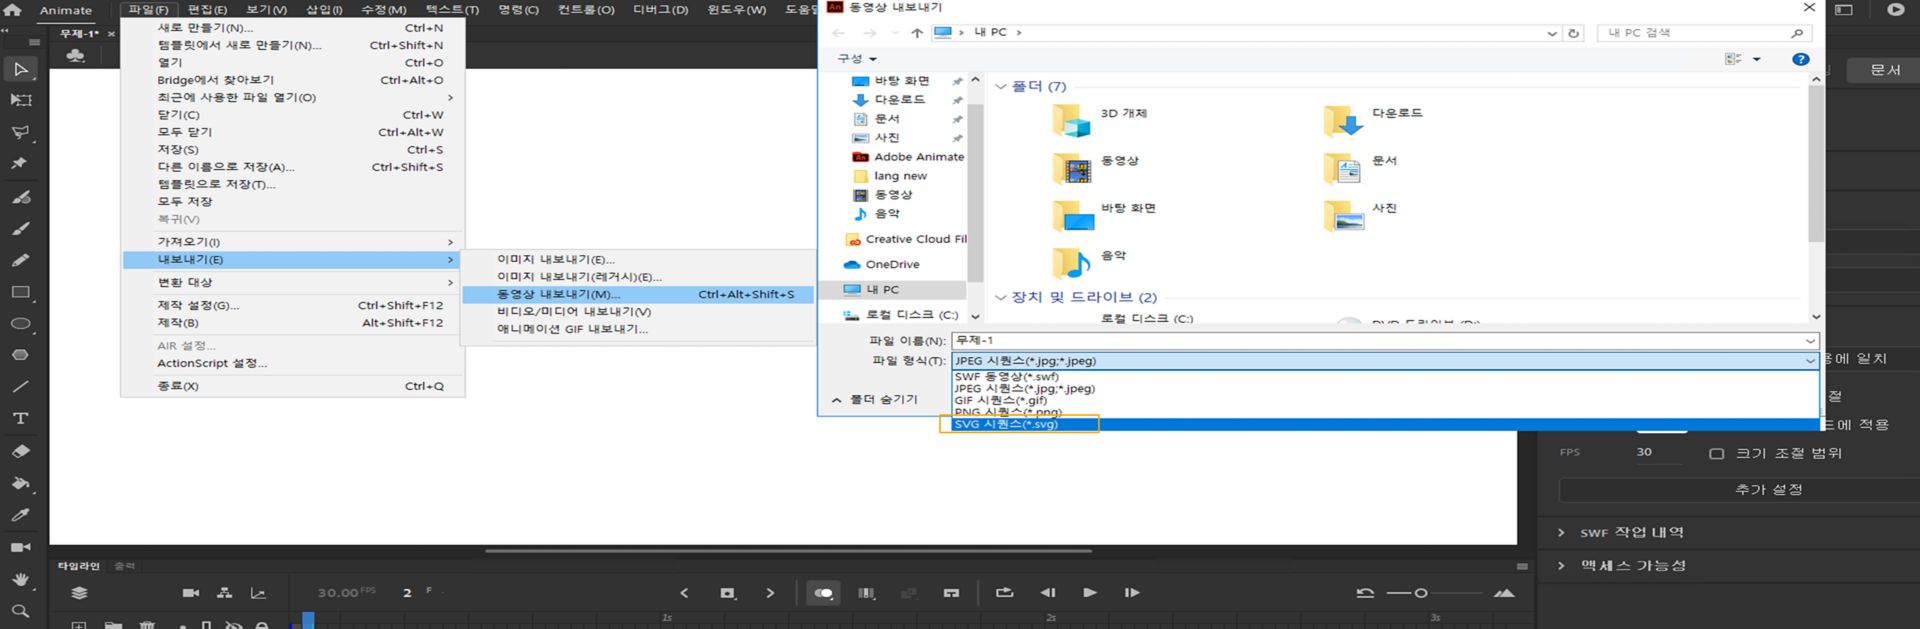1920x629 pixels.
Task: Expand the SWF 작업 내역 section
Action: click(x=1561, y=533)
